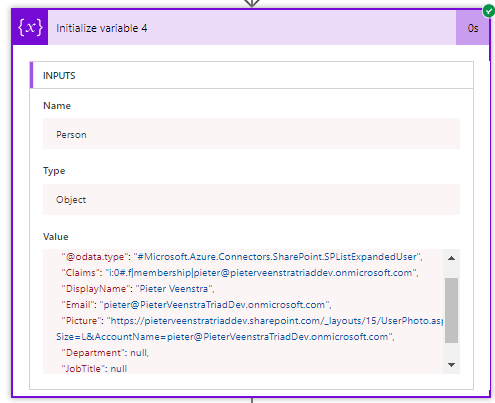Click the INPUTS section header
Screen dimensions: 495x403
tap(252, 75)
